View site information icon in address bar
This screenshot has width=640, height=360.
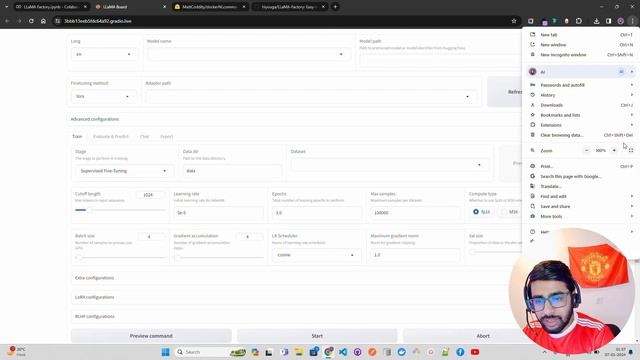pyautogui.click(x=58, y=21)
